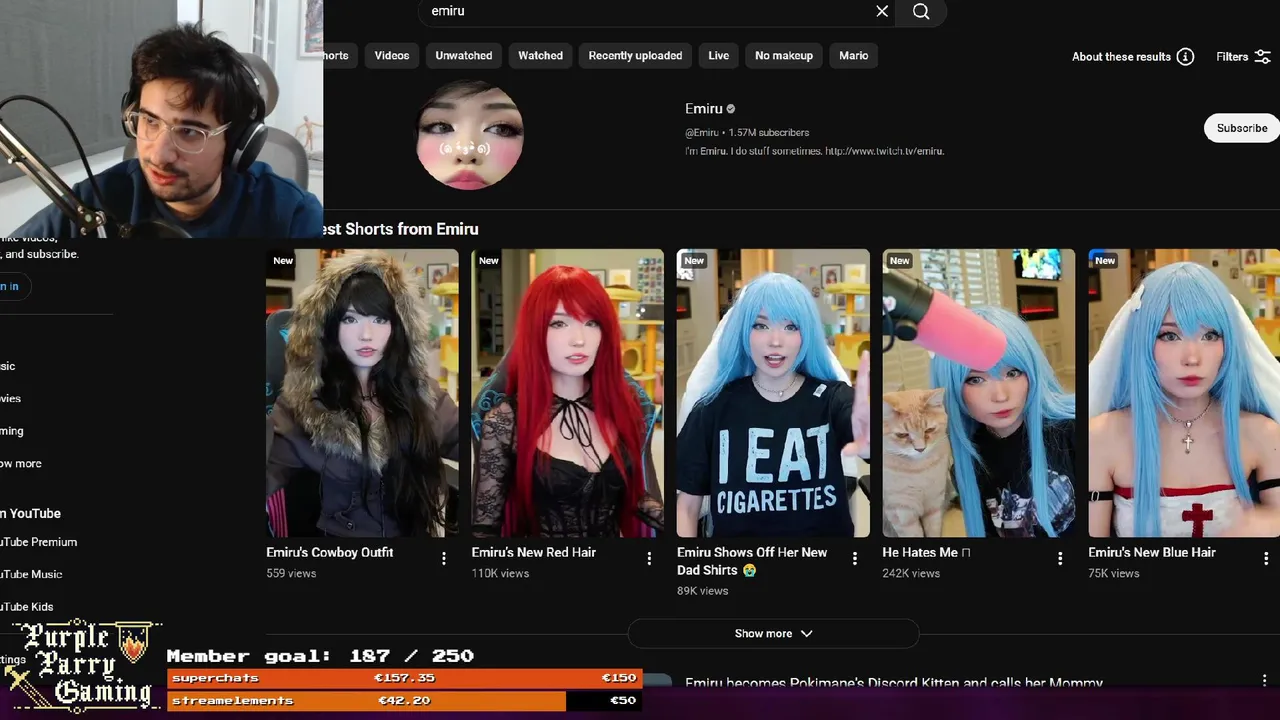Clear the search box with the X icon
This screenshot has width=1280, height=720.
882,11
